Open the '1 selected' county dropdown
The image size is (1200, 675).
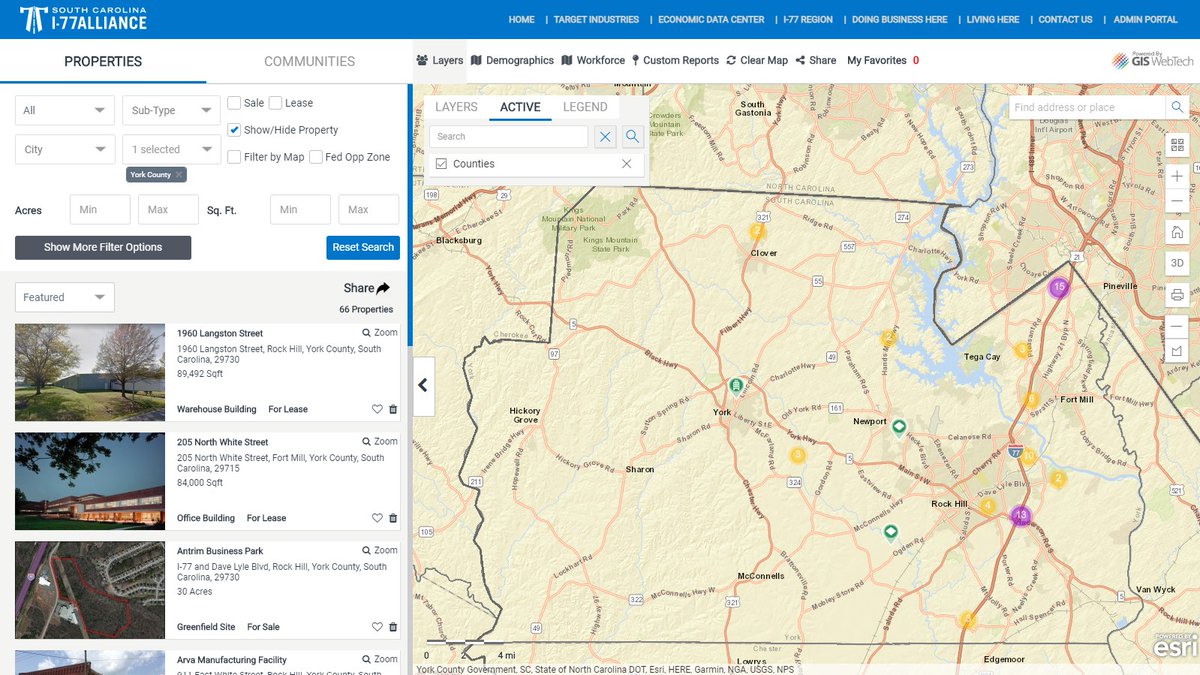click(171, 149)
